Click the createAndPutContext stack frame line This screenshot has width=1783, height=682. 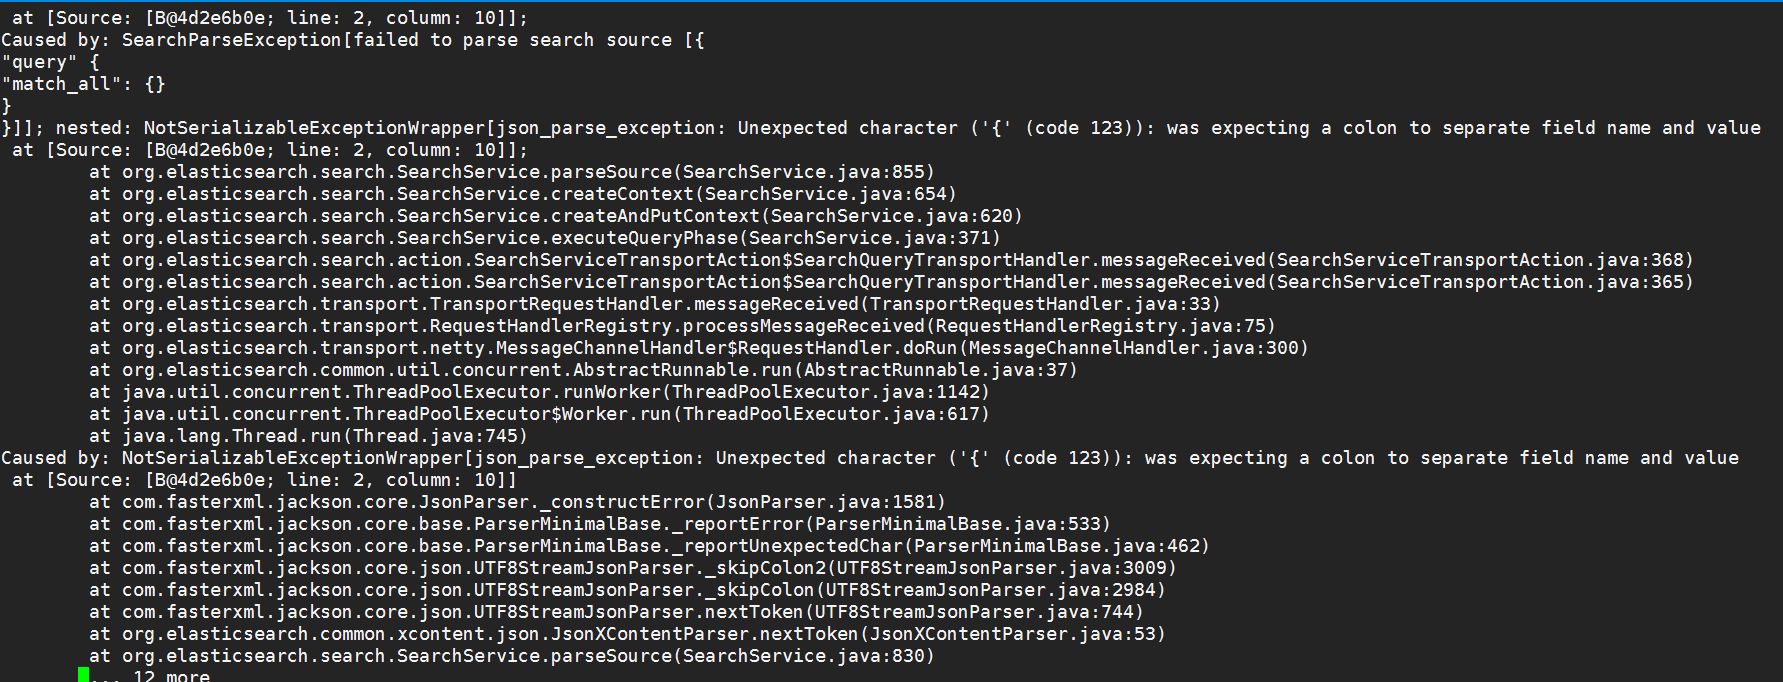(555, 216)
